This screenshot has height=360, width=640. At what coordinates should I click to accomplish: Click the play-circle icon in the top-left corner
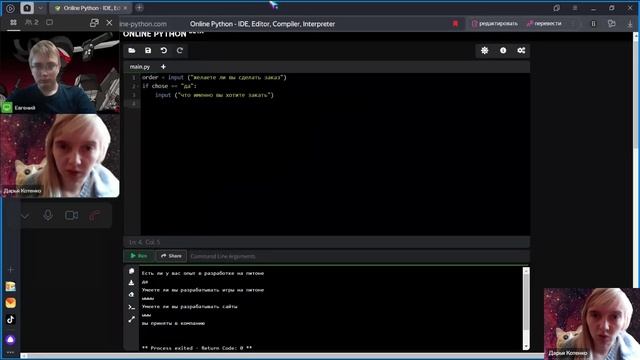pyautogui.click(x=10, y=8)
